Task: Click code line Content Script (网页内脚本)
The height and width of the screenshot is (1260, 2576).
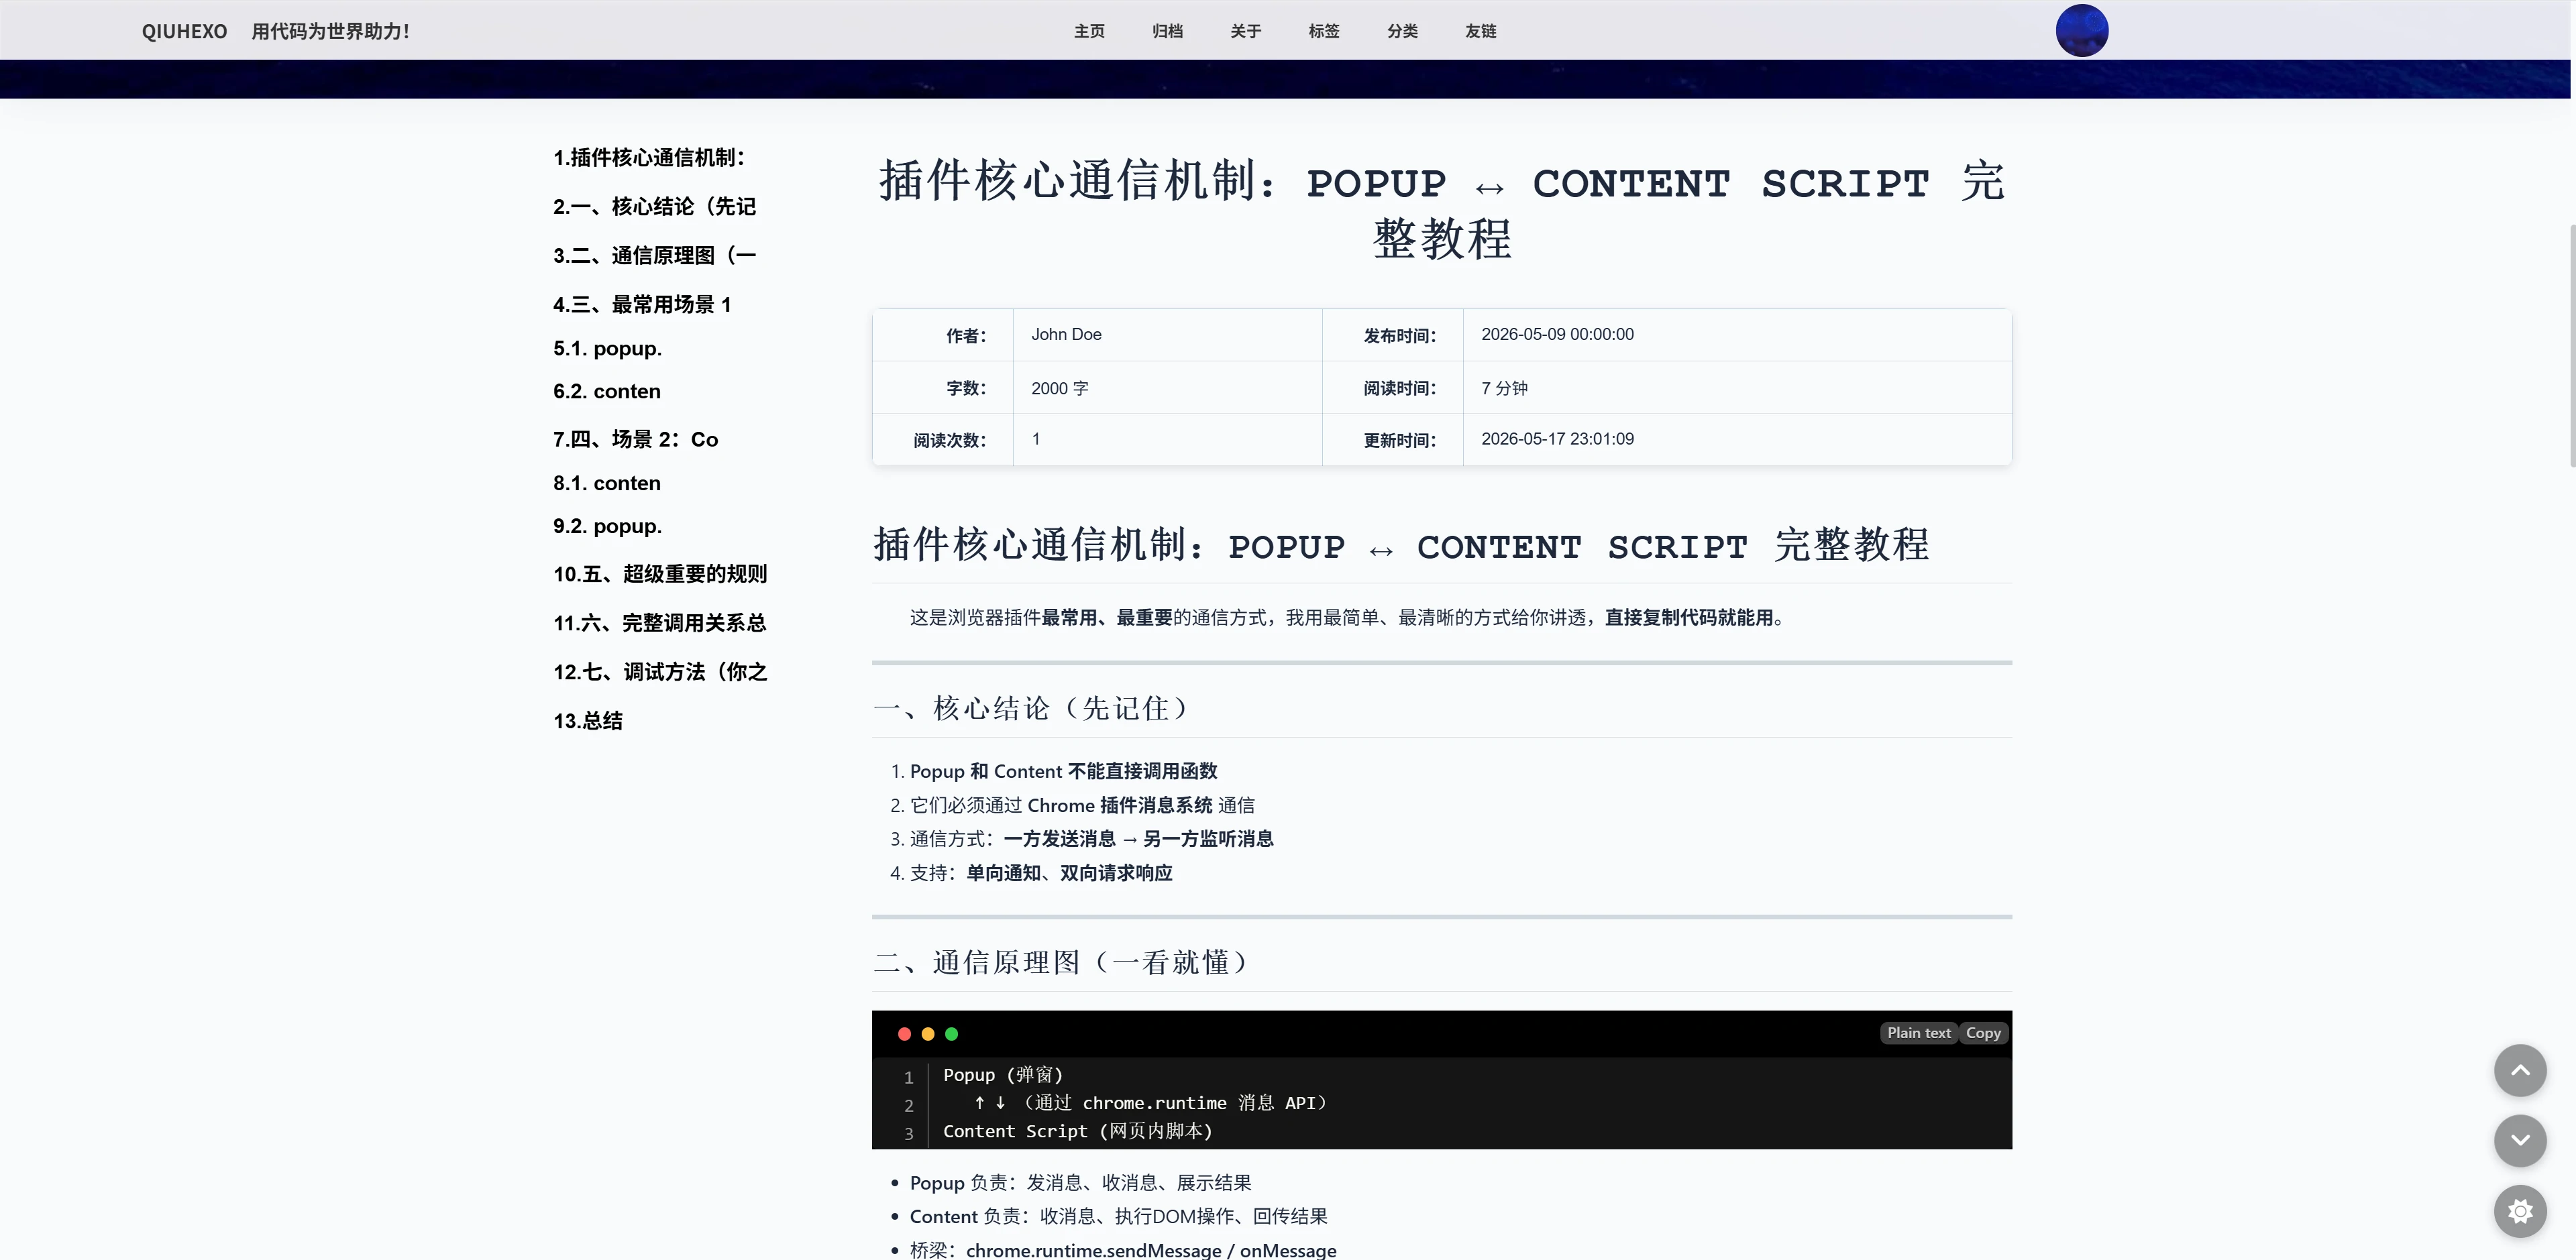Action: point(1077,1131)
